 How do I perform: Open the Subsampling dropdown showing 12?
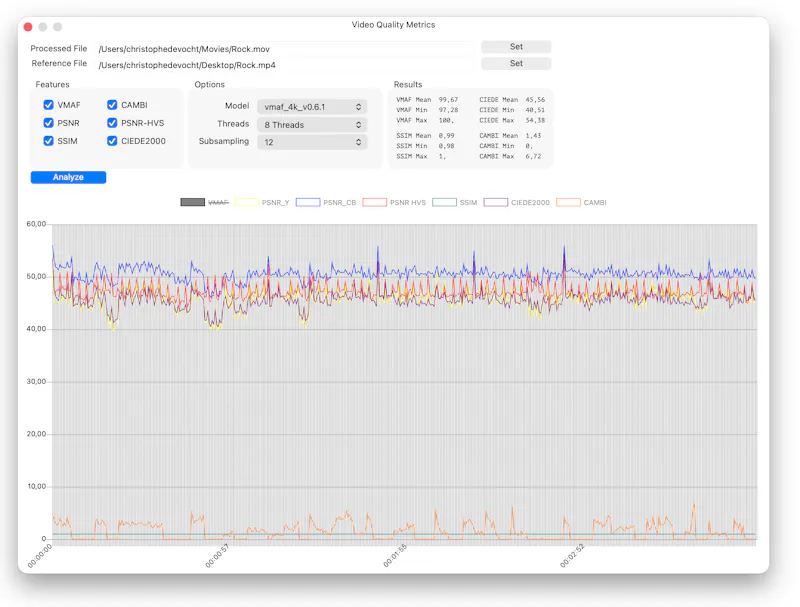click(312, 142)
